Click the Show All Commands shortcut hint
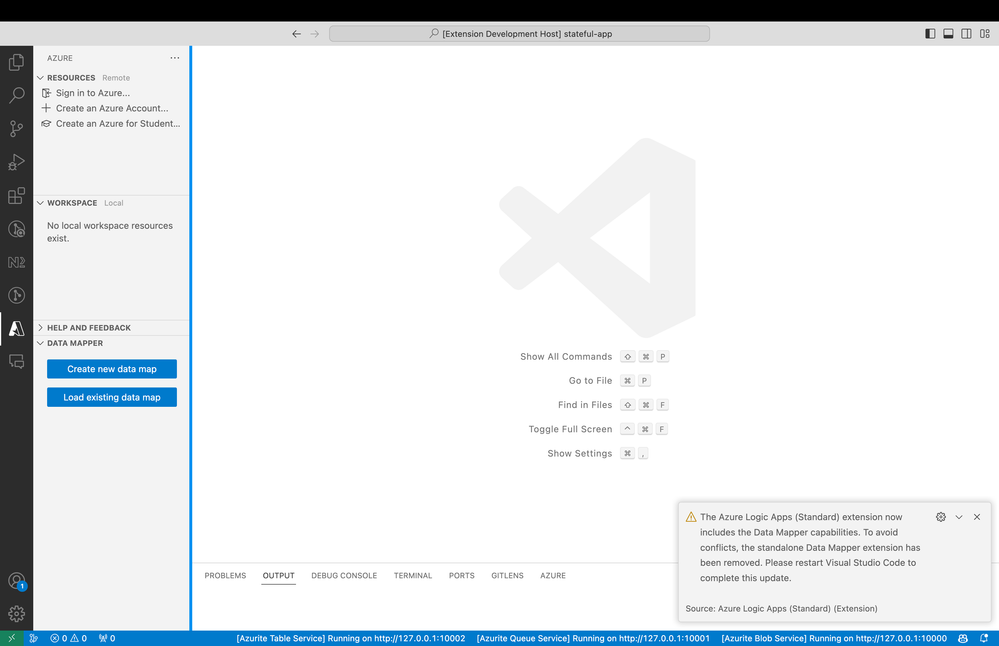This screenshot has height=646, width=999. pyautogui.click(x=594, y=357)
